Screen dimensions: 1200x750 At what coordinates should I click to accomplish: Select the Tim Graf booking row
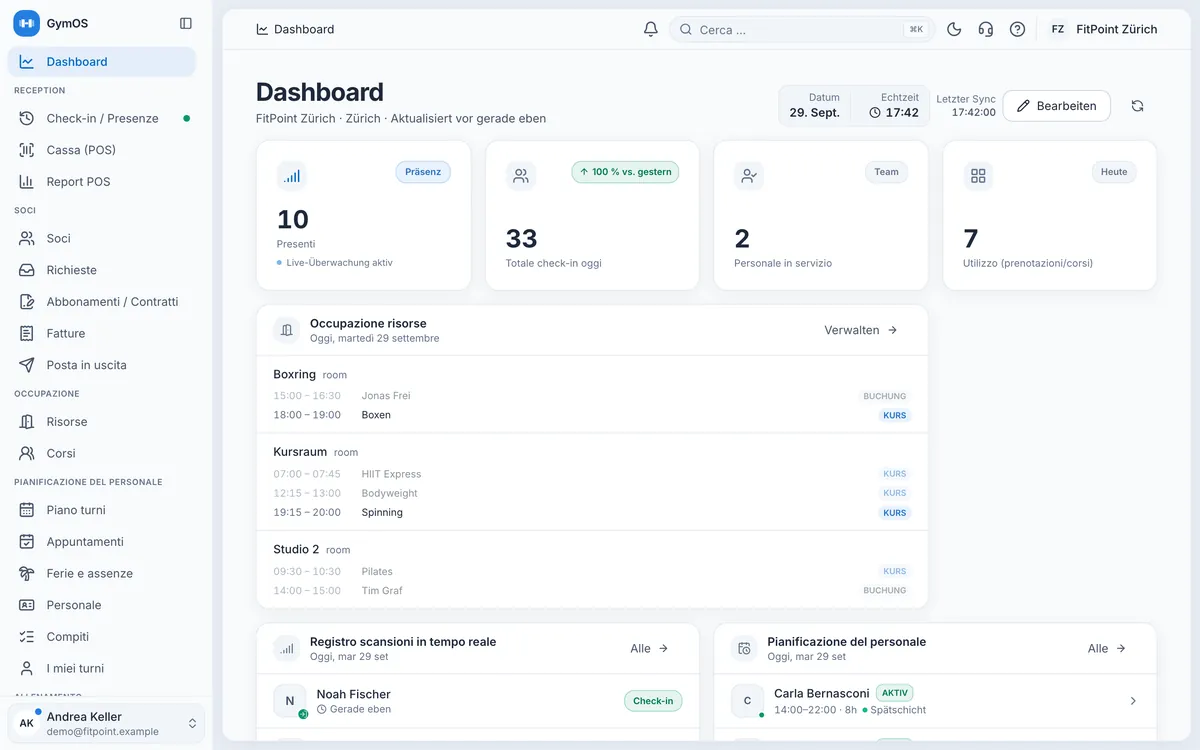[592, 591]
